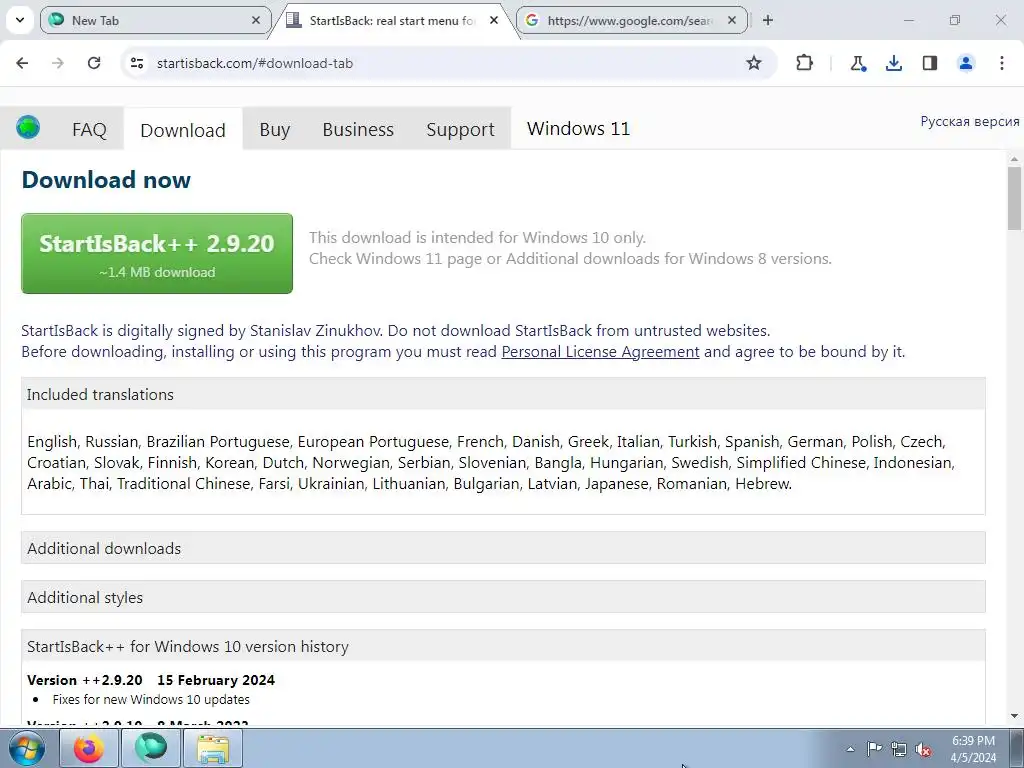Click 'Fixes for new Windows 10 updates' text
The image size is (1024, 768).
pyautogui.click(x=151, y=699)
